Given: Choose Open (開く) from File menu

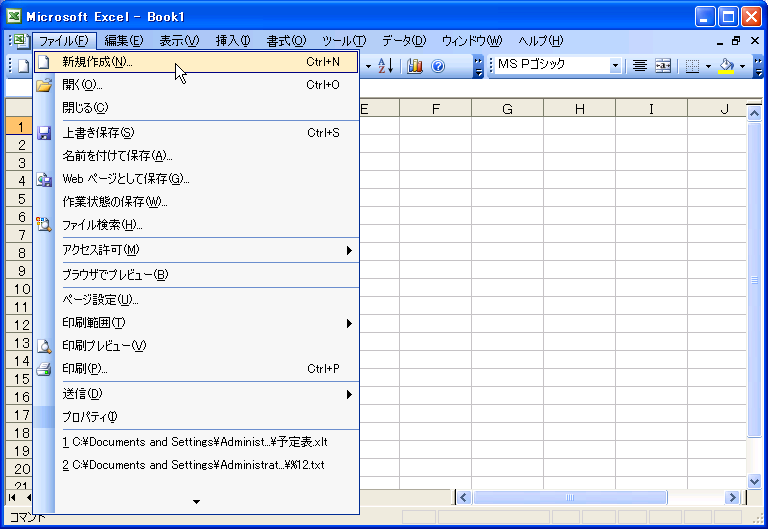Looking at the screenshot, I should coord(196,85).
